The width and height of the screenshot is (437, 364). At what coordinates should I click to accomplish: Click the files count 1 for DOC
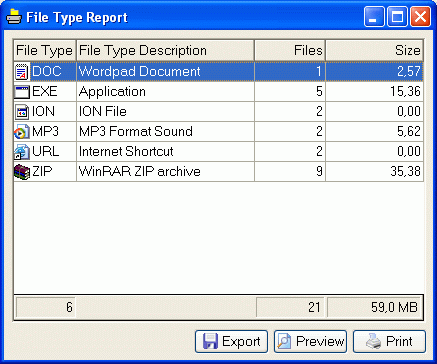319,71
